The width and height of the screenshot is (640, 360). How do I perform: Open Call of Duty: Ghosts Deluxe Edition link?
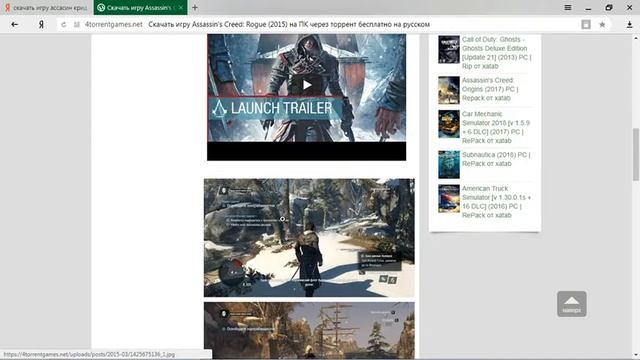[x=497, y=53]
